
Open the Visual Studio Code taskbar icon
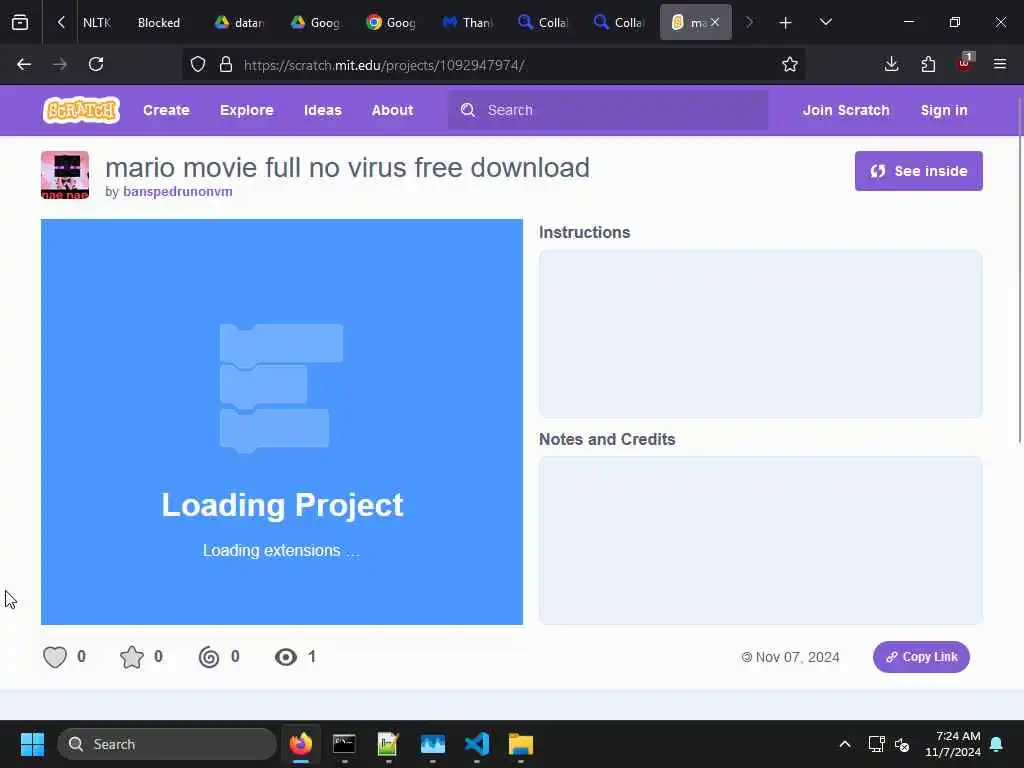477,744
